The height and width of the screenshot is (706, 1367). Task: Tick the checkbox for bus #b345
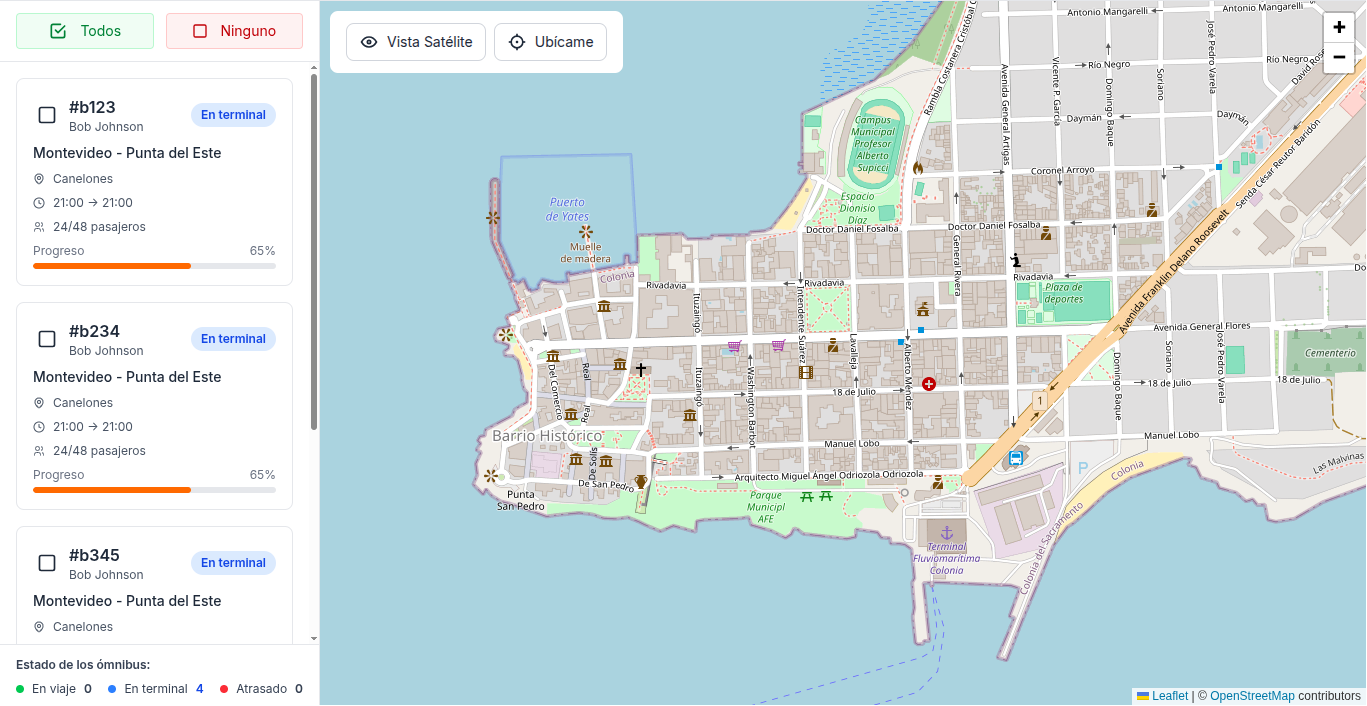[47, 563]
